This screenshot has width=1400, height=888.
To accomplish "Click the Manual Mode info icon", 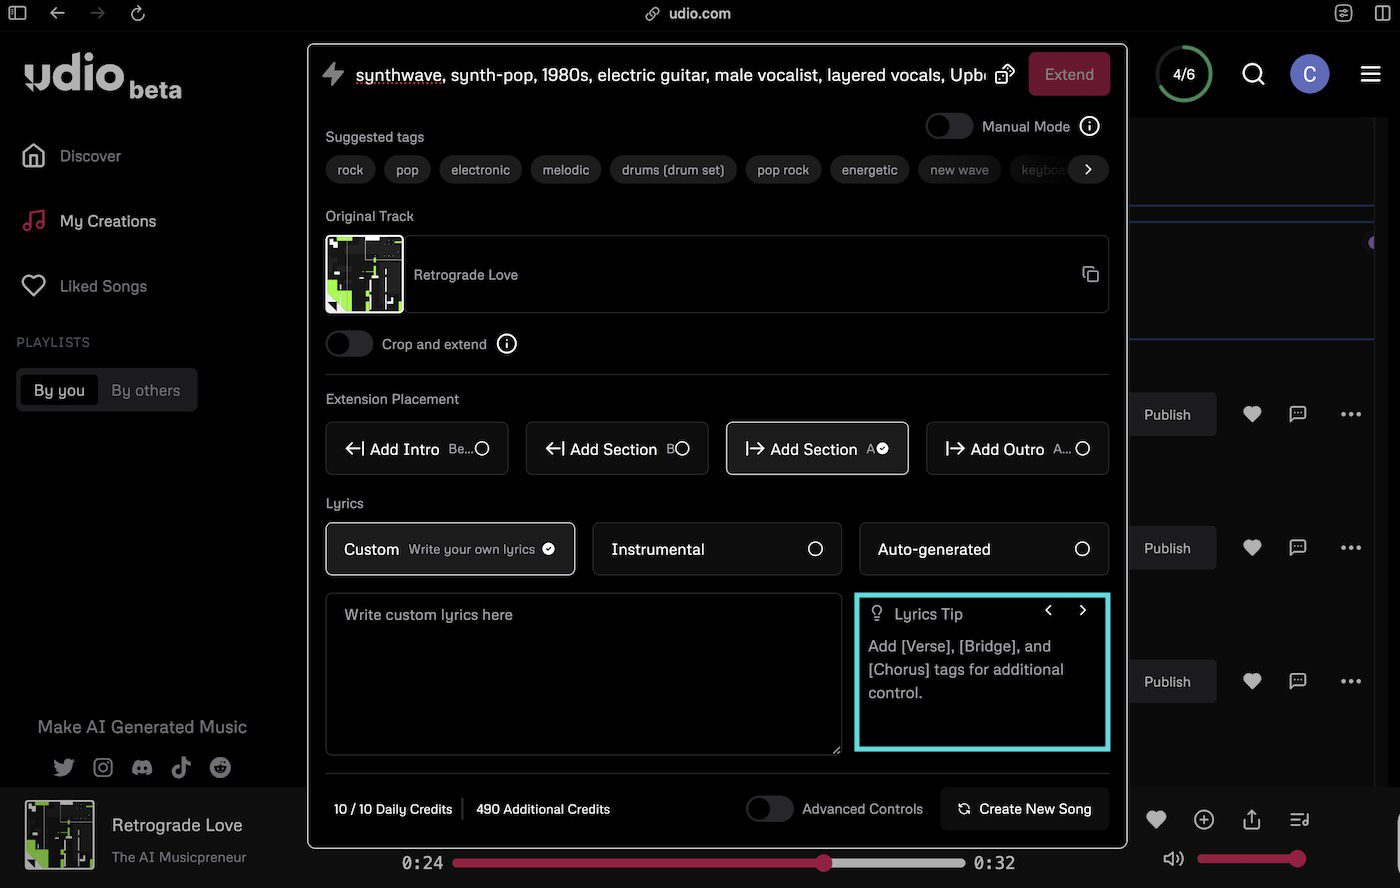I will 1091,125.
